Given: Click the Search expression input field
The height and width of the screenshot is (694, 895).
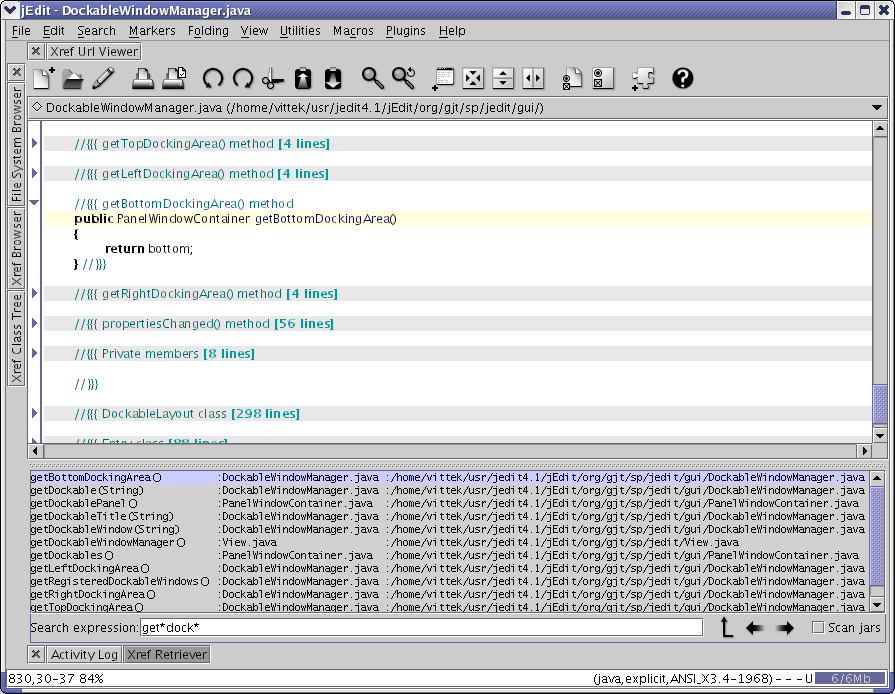Looking at the screenshot, I should 422,627.
